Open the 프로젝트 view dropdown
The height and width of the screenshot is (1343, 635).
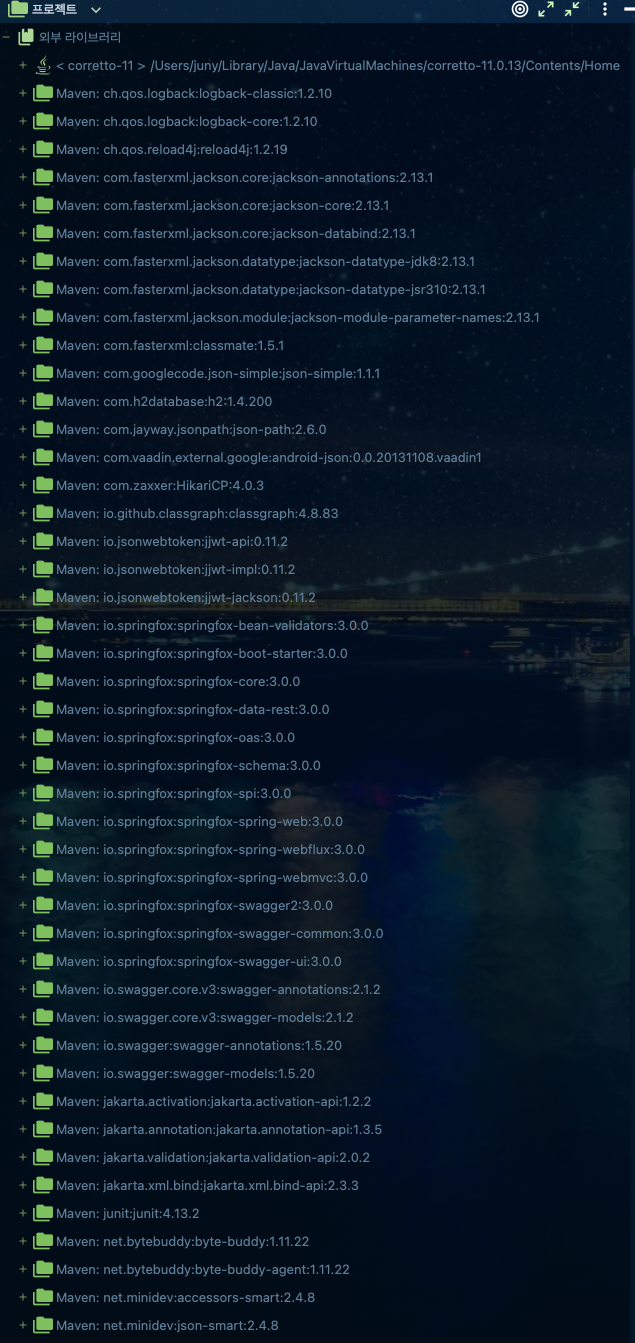pos(96,9)
